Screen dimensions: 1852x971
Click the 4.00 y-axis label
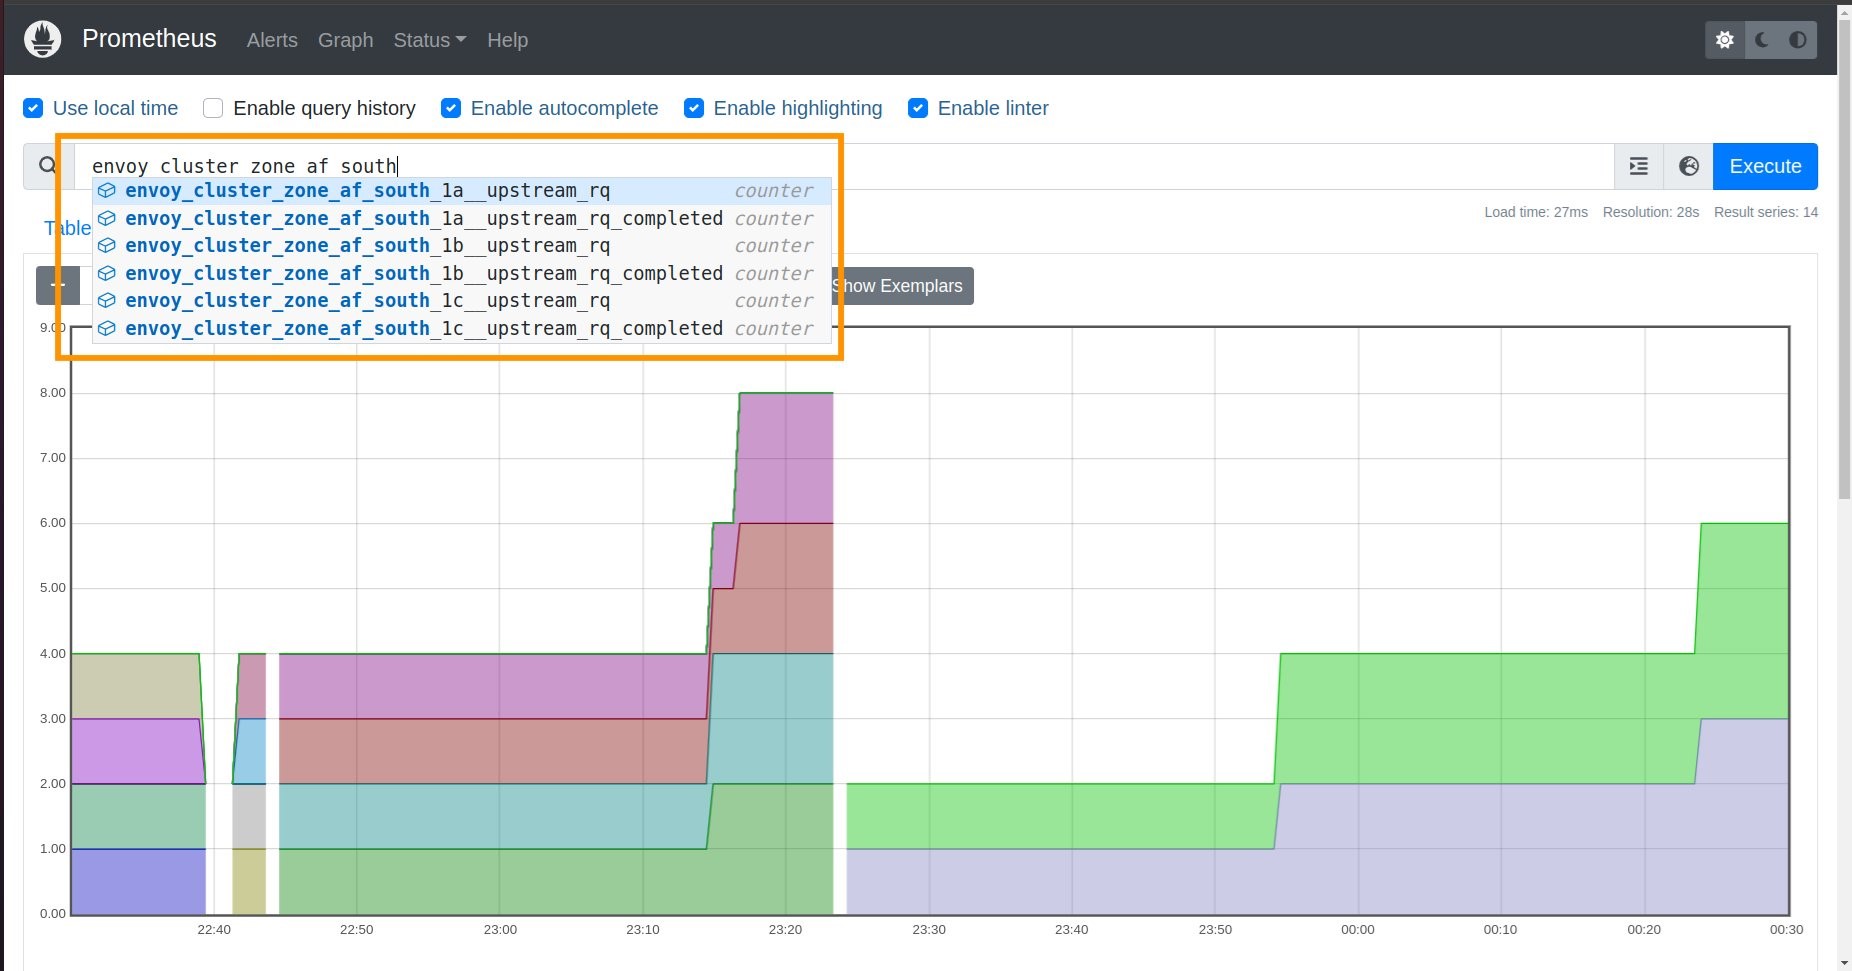tap(53, 654)
